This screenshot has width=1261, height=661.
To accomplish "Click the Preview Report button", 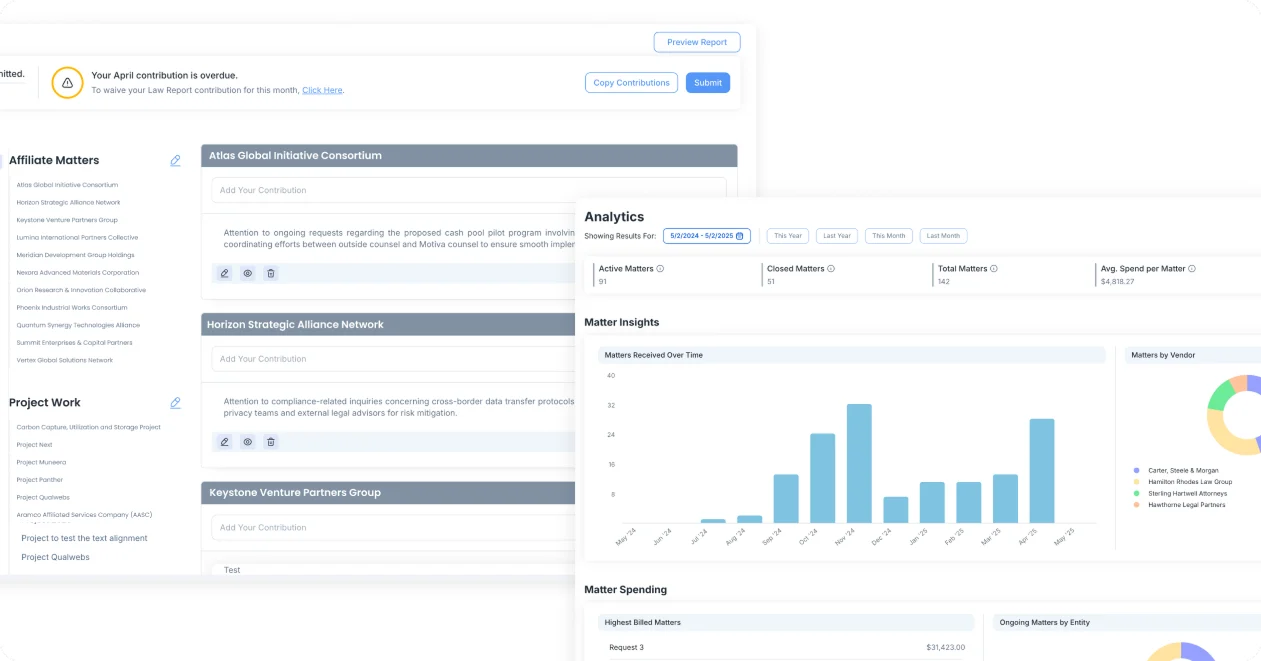I will click(697, 42).
